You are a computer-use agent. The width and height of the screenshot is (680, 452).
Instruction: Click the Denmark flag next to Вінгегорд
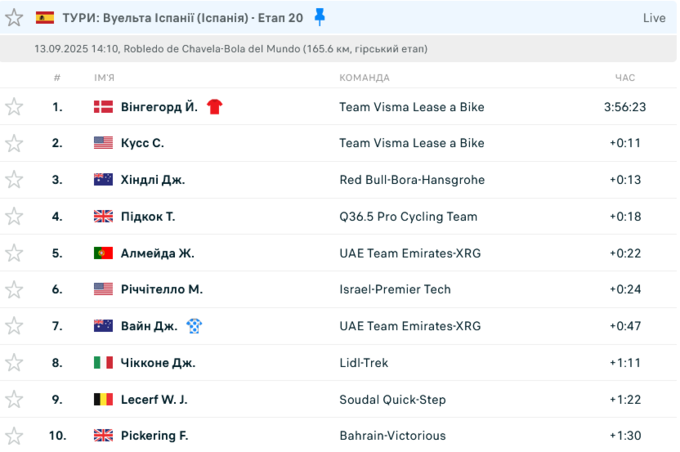(104, 107)
